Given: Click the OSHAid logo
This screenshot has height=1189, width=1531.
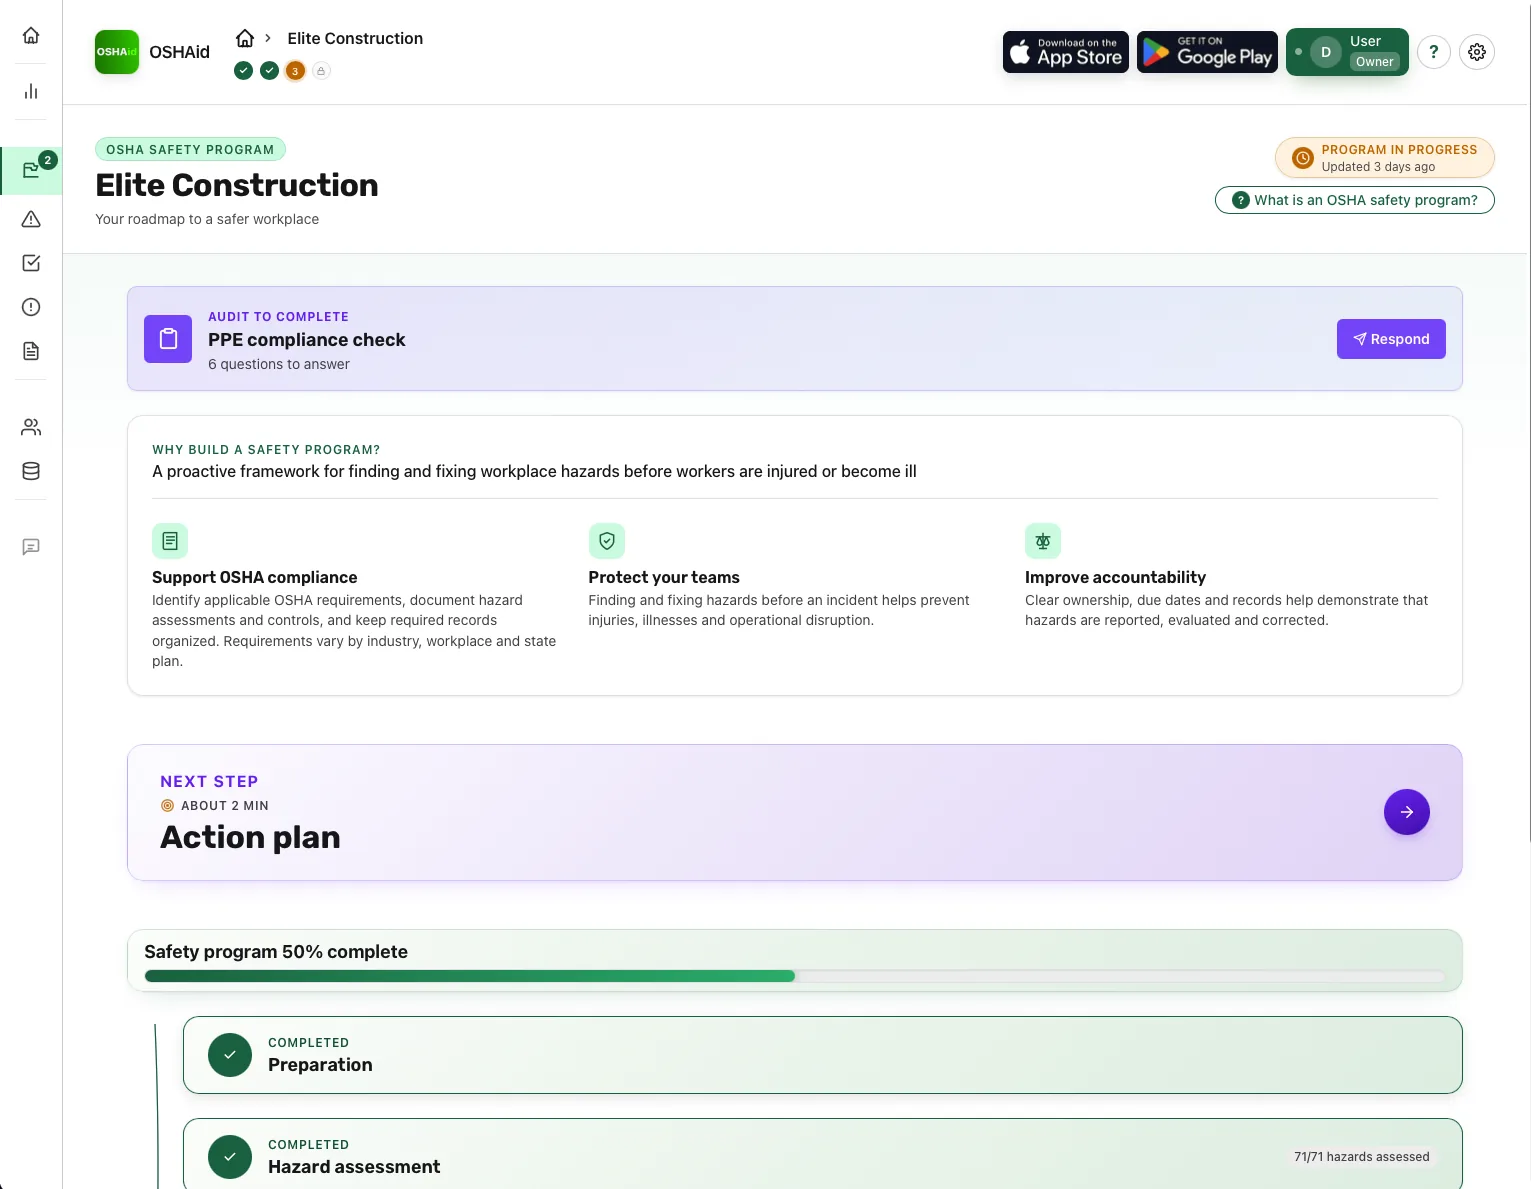Looking at the screenshot, I should pyautogui.click(x=117, y=52).
